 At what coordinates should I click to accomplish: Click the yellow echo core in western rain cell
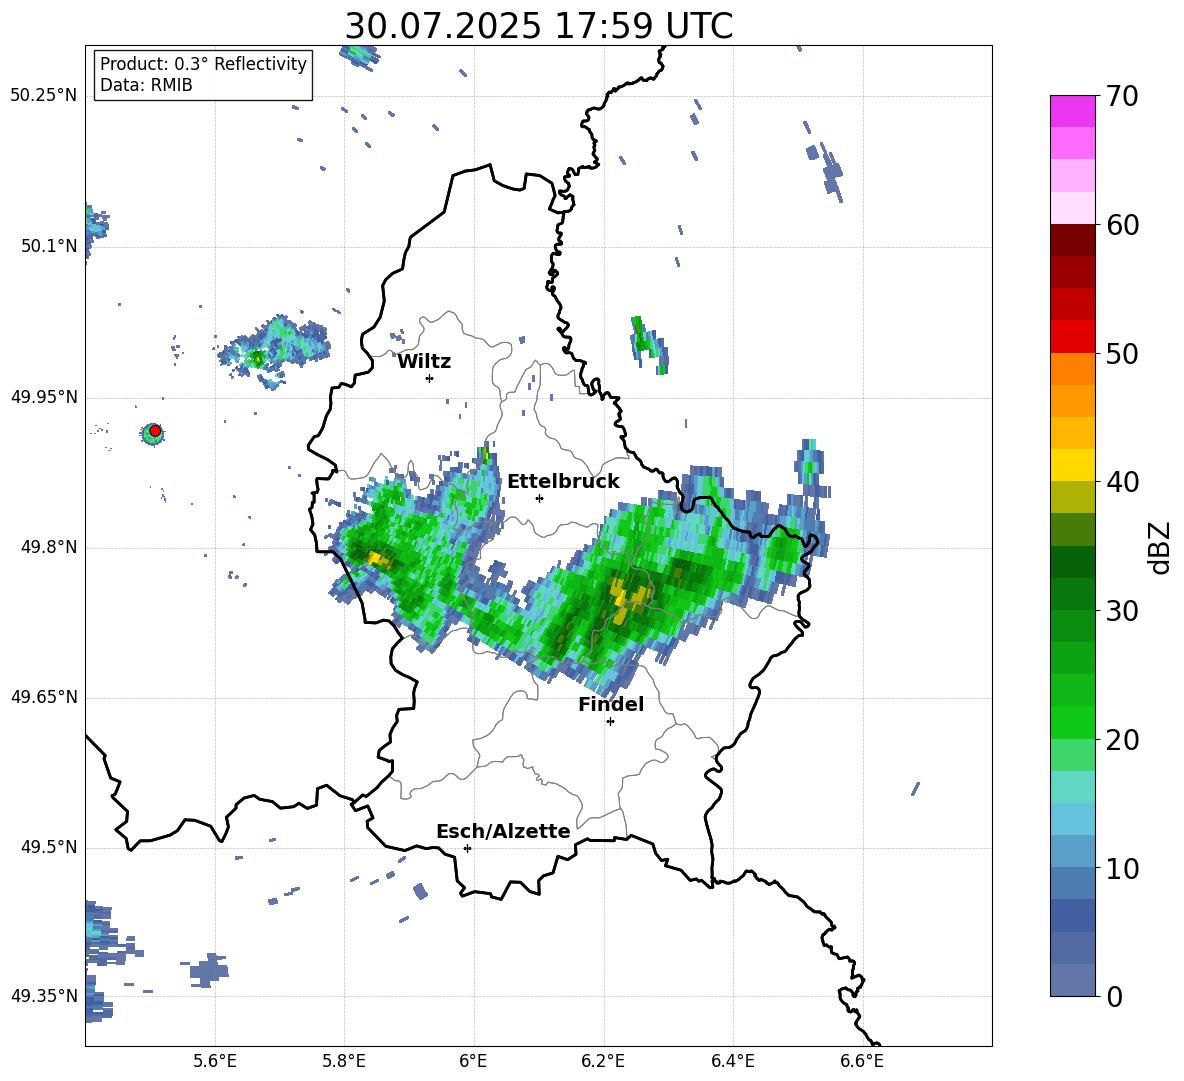[378, 559]
